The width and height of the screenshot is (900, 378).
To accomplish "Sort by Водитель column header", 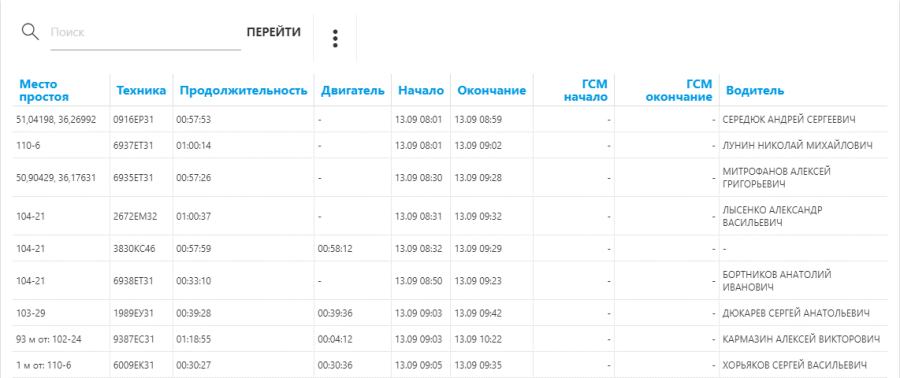I will 755,91.
